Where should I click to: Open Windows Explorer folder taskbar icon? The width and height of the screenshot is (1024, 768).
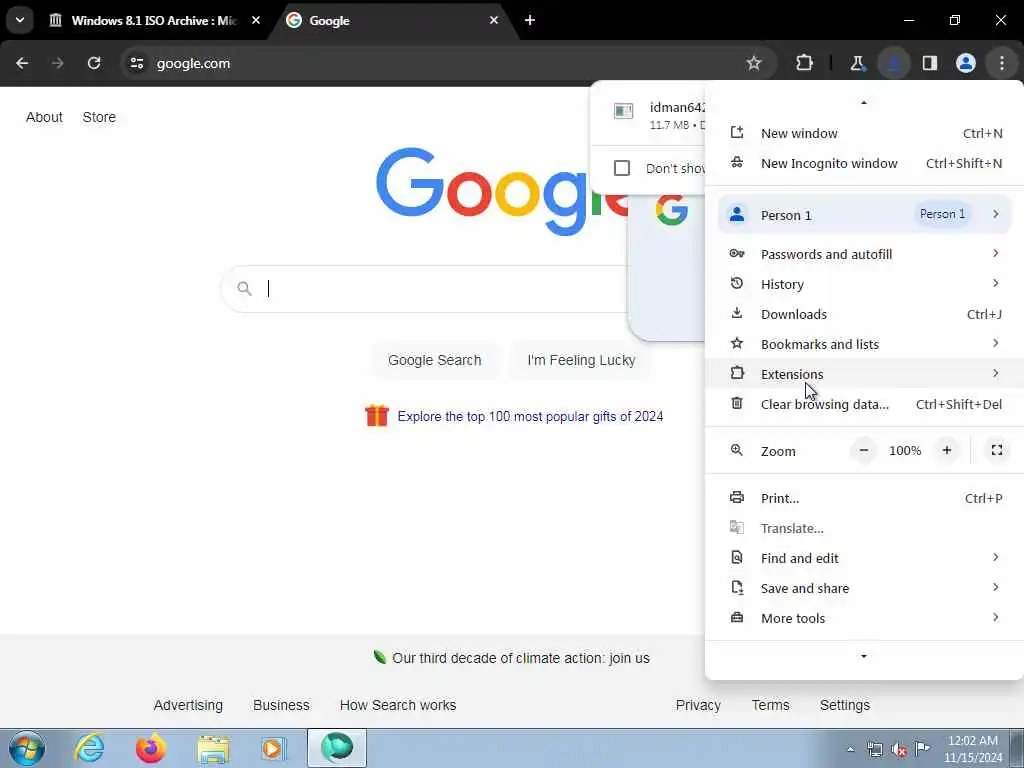tap(213, 750)
